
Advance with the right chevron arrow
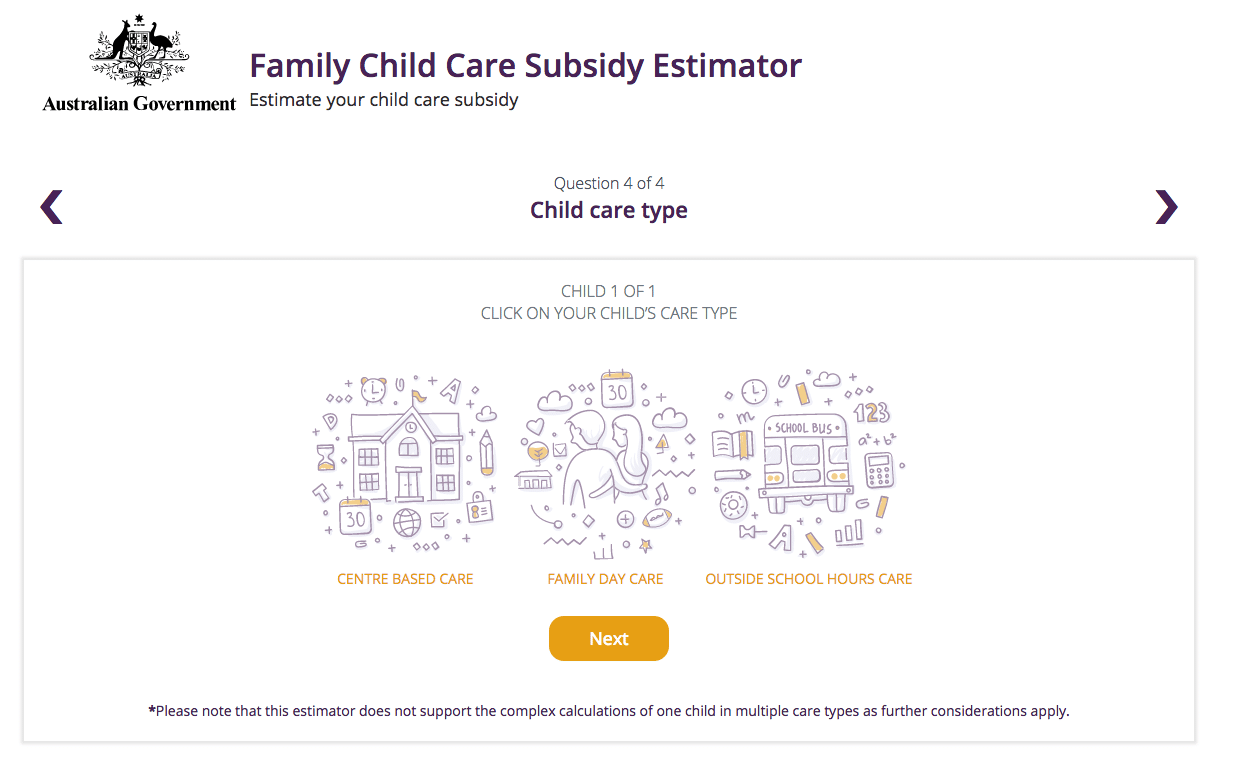1166,207
